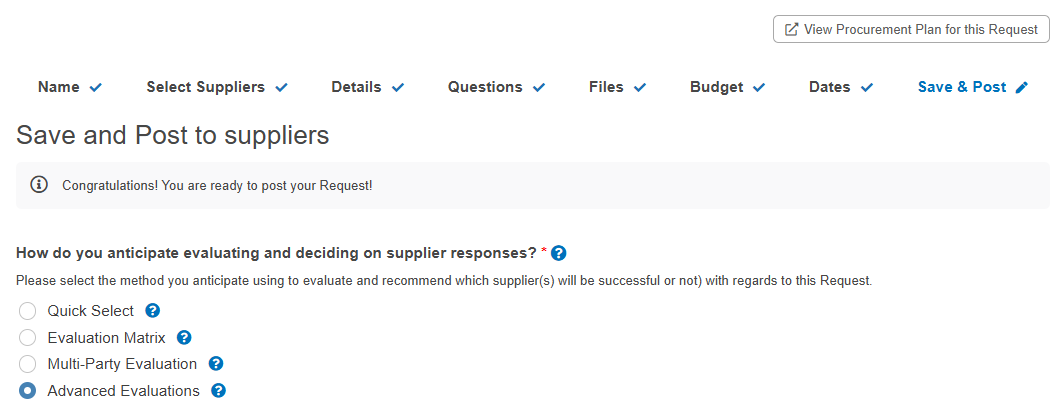The height and width of the screenshot is (419, 1060).
Task: Click the external link icon on the View Procurement Plan button
Action: click(790, 30)
